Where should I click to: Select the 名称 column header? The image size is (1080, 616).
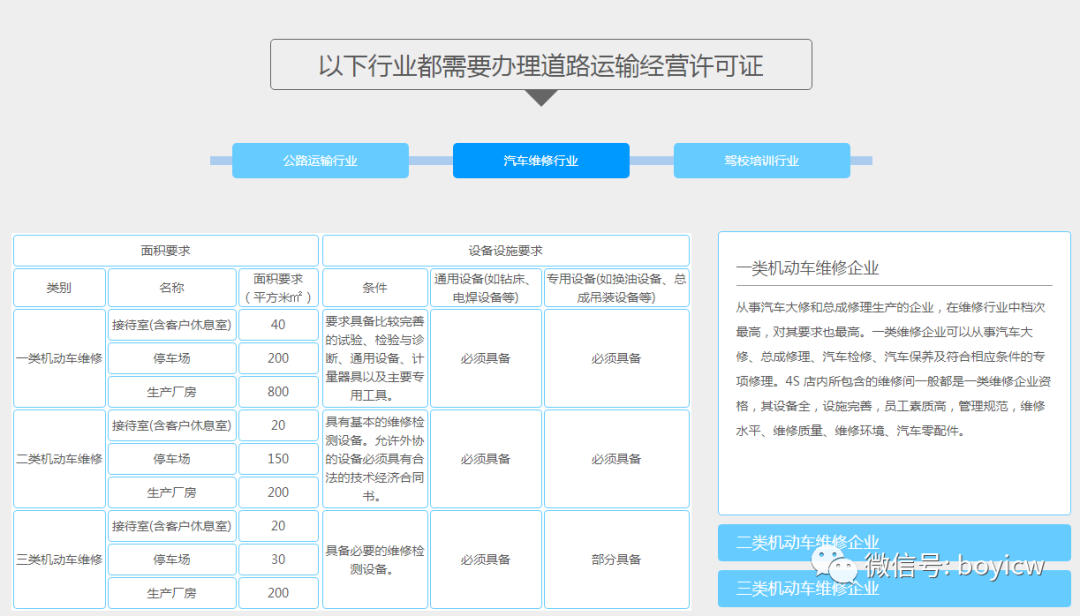click(172, 287)
